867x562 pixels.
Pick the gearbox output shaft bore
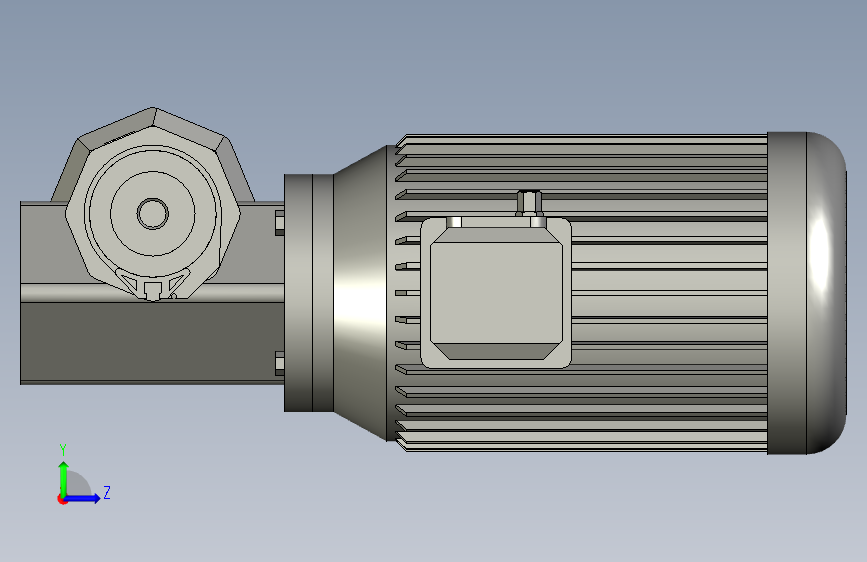[153, 214]
